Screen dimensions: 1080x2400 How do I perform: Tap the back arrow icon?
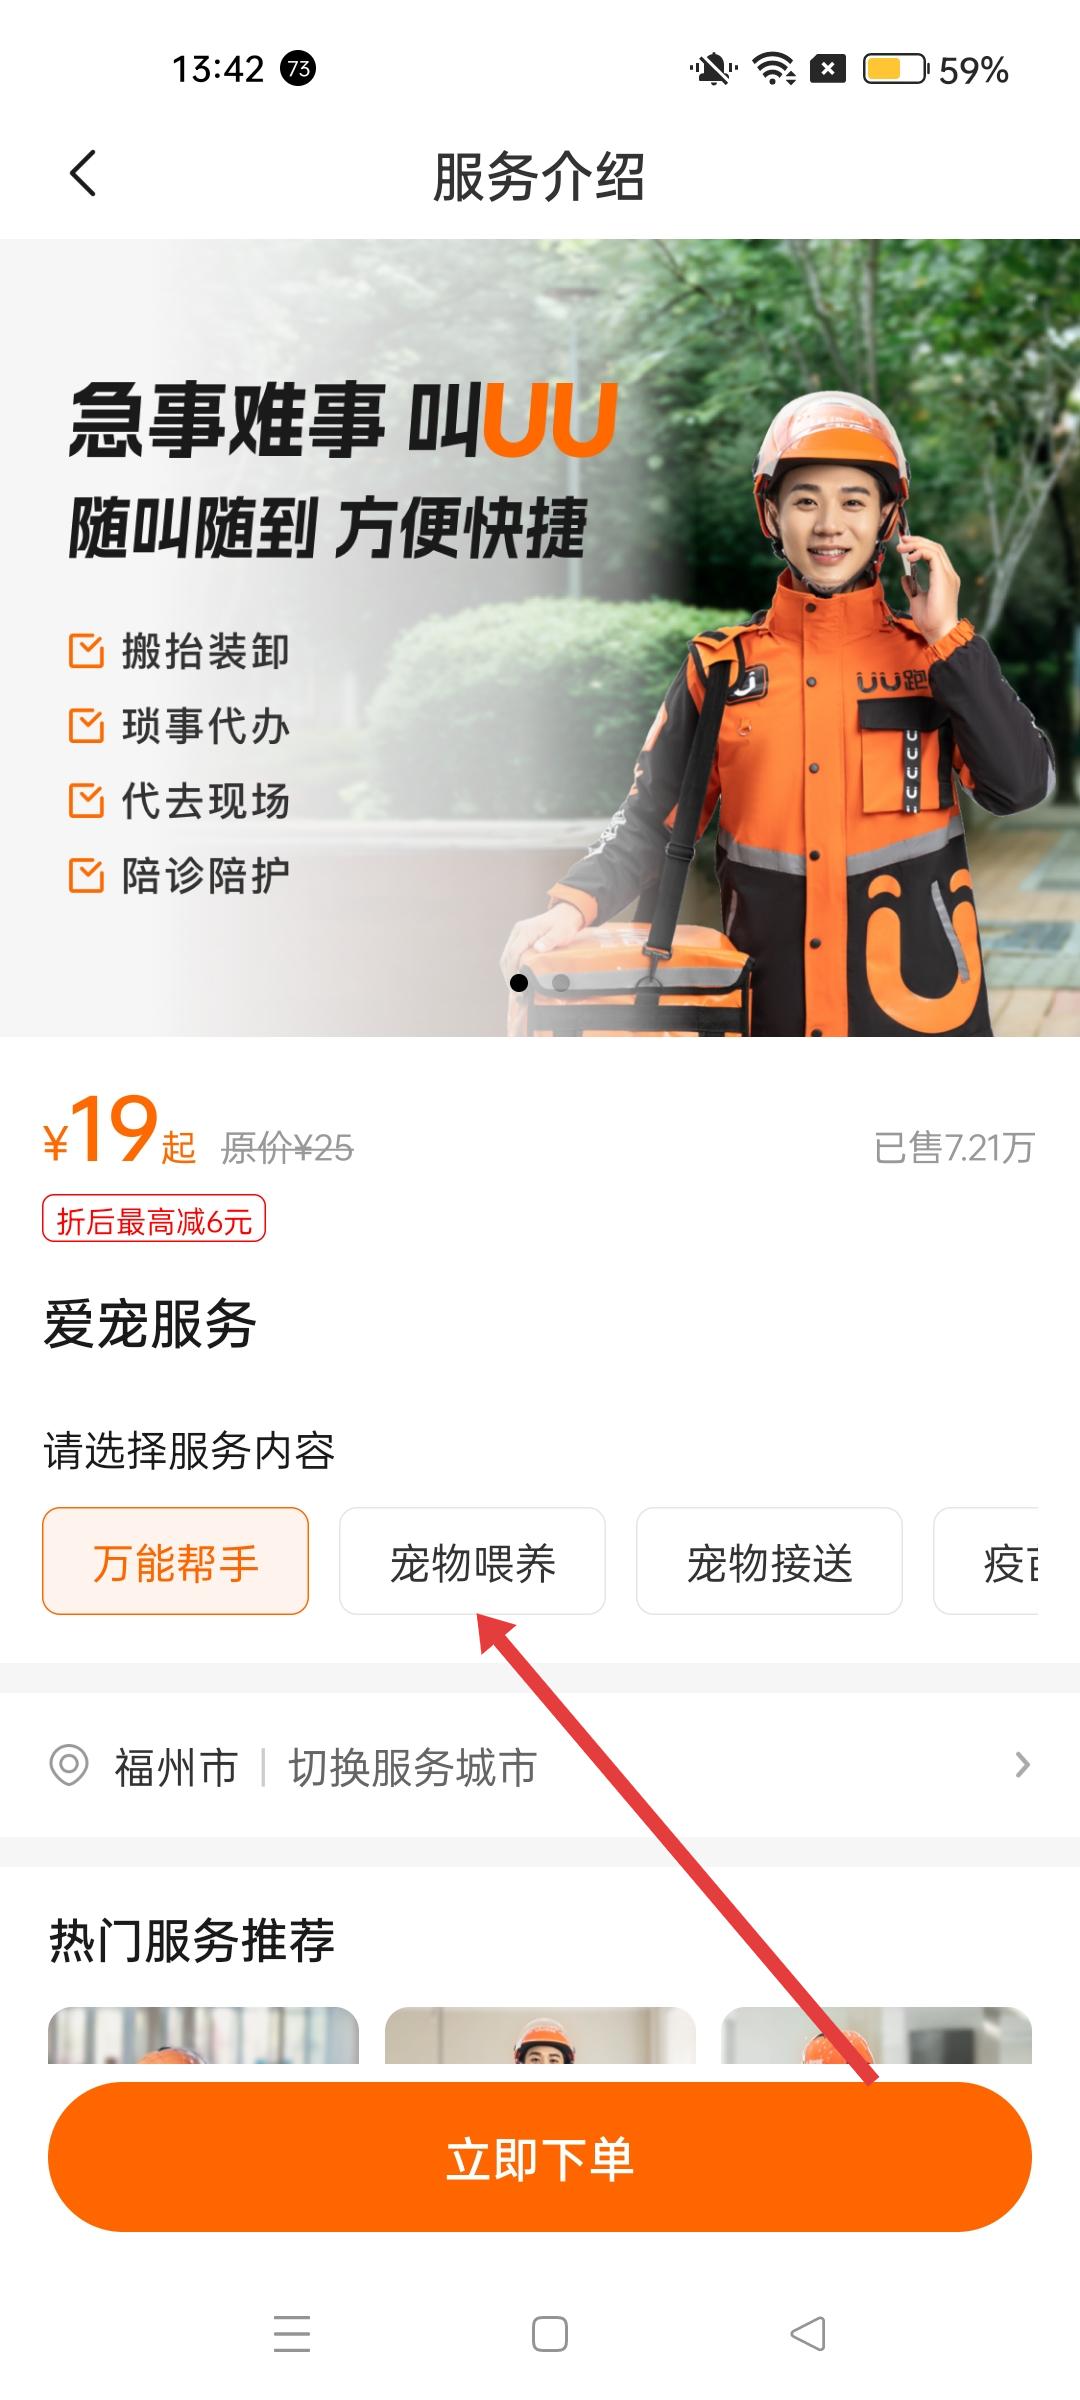pyautogui.click(x=83, y=173)
